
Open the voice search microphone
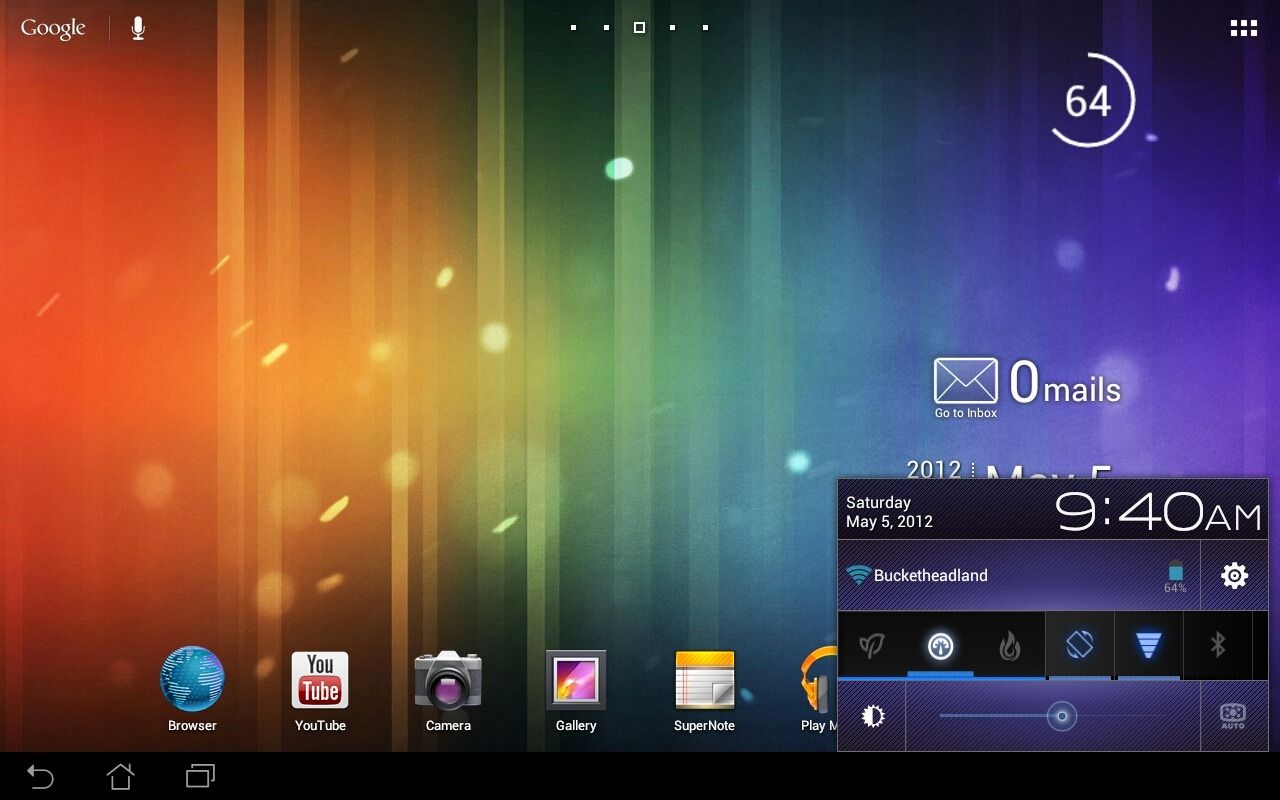point(137,27)
